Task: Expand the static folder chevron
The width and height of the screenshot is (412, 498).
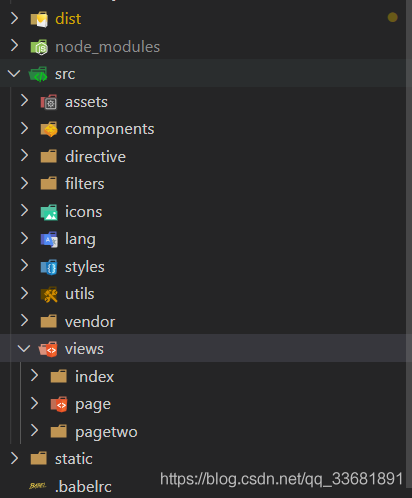Action: click(x=14, y=458)
